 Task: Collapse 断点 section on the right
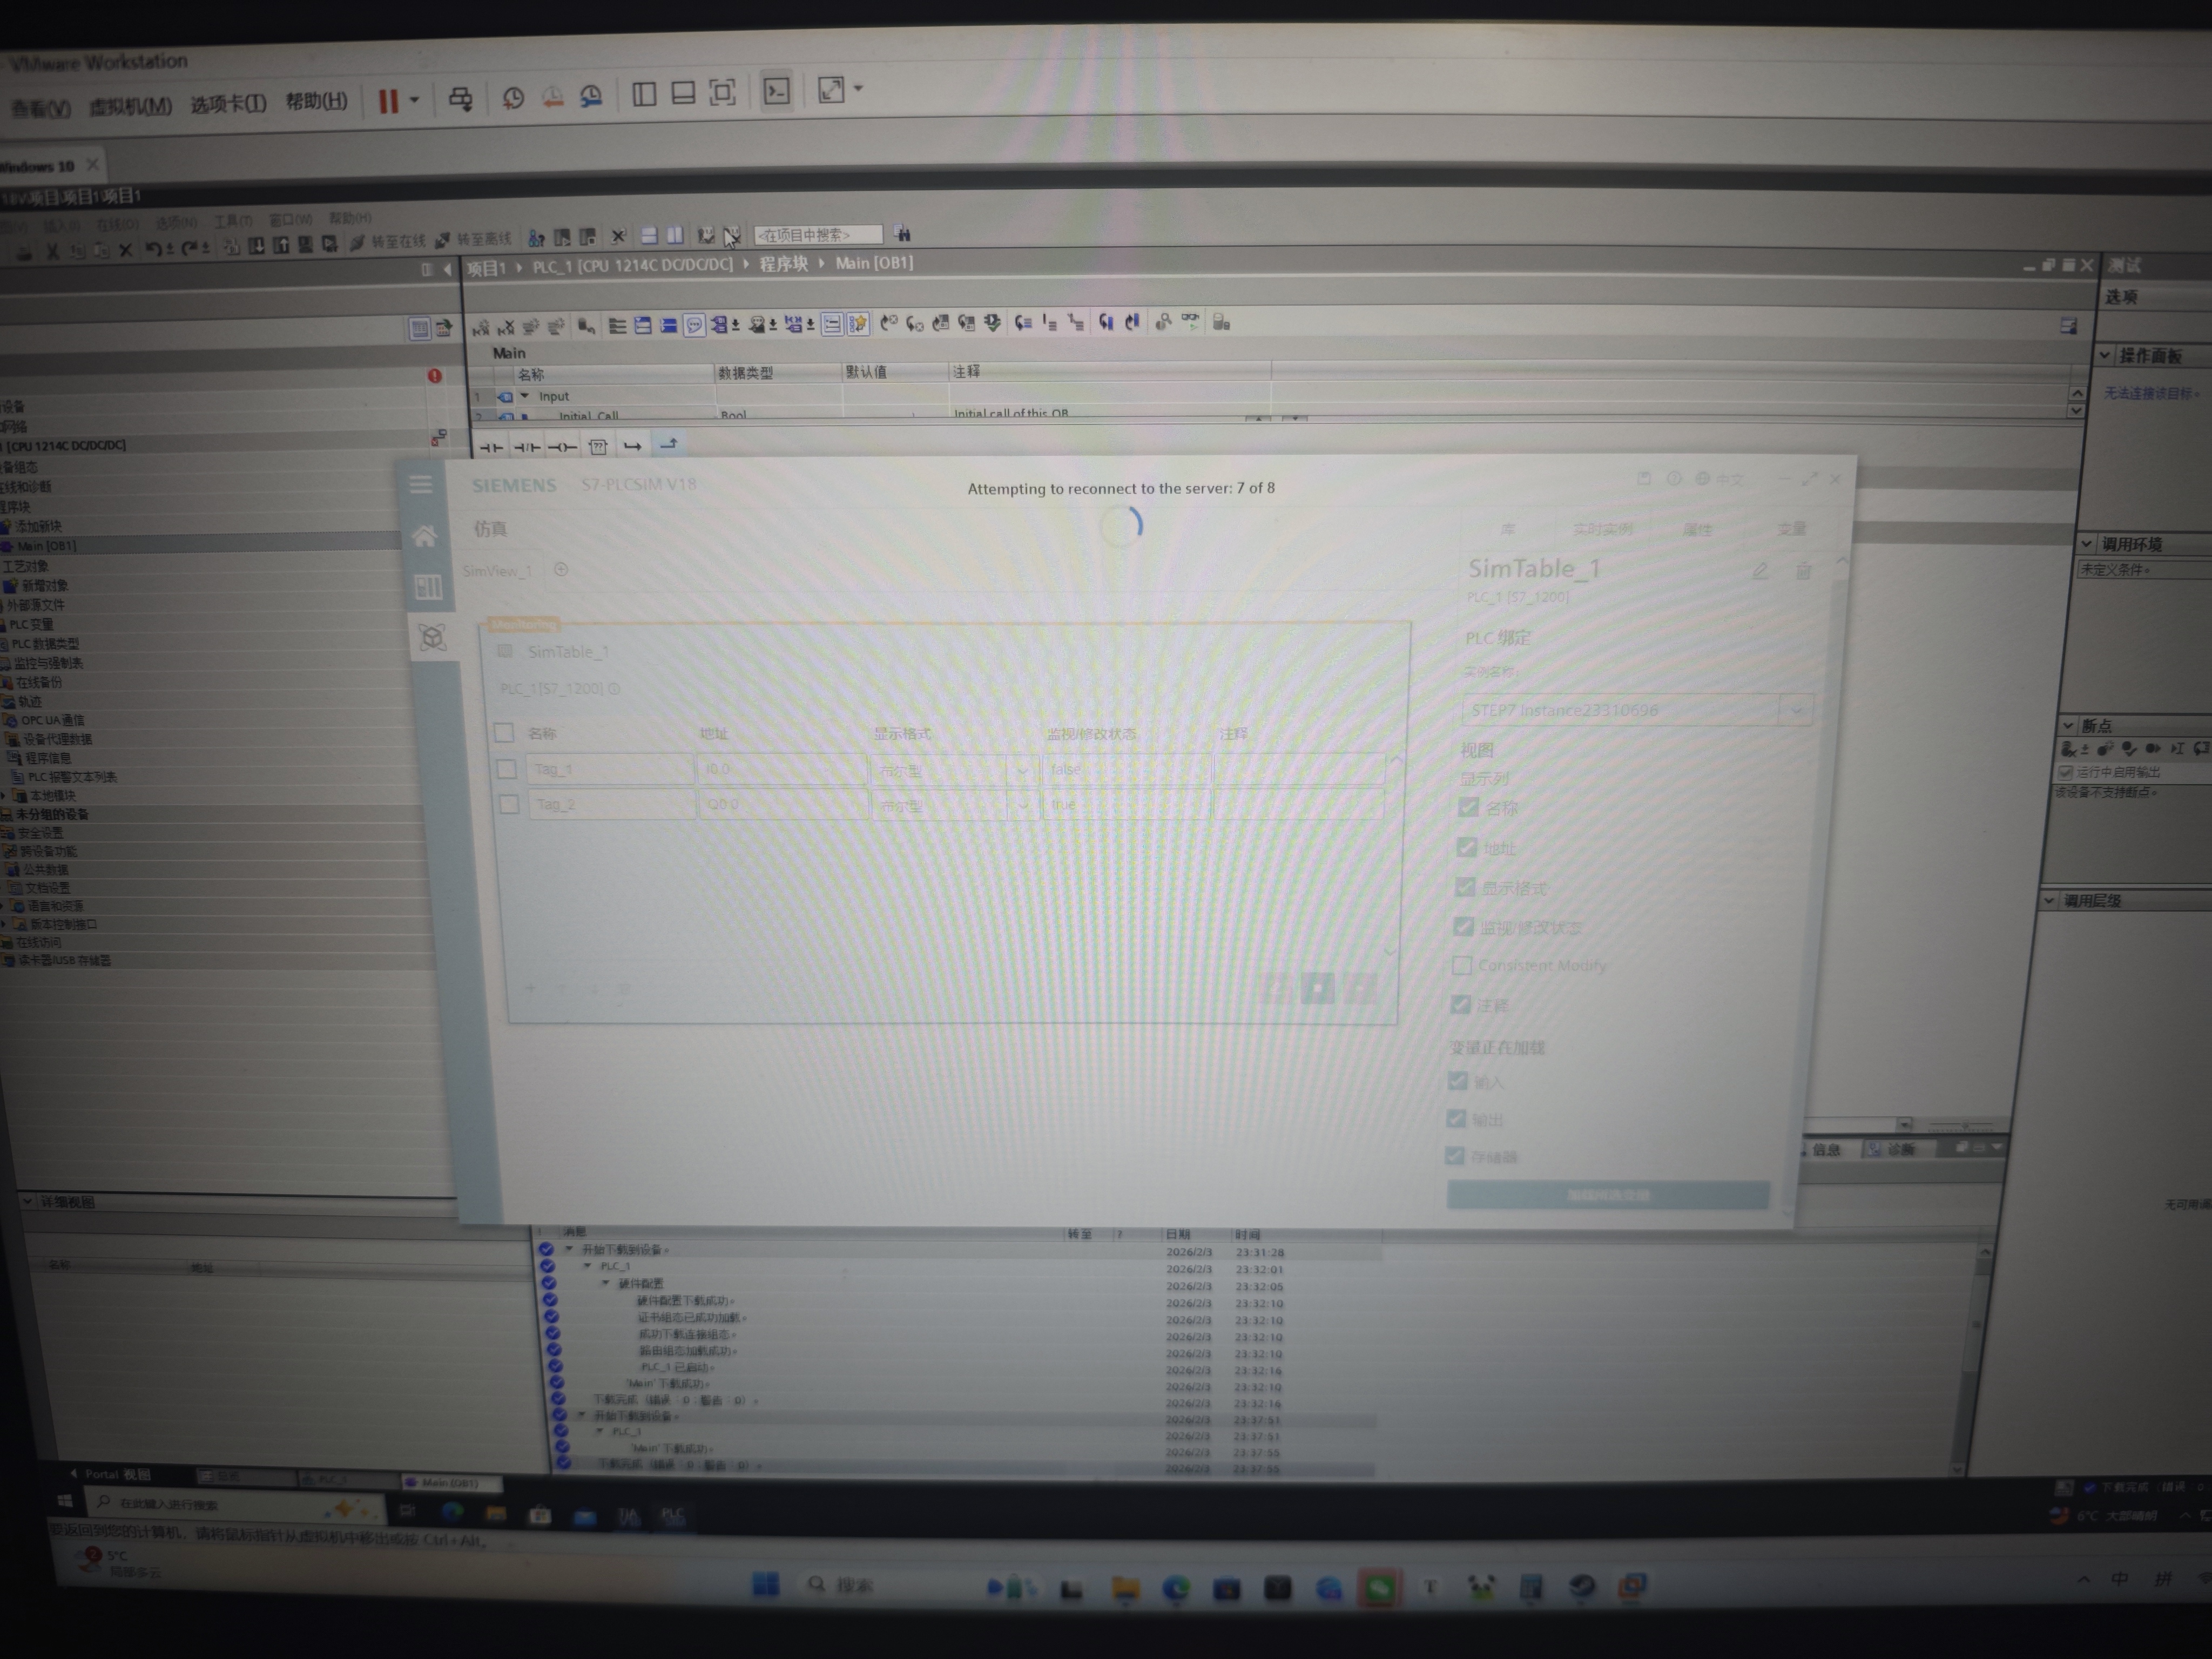point(2068,725)
